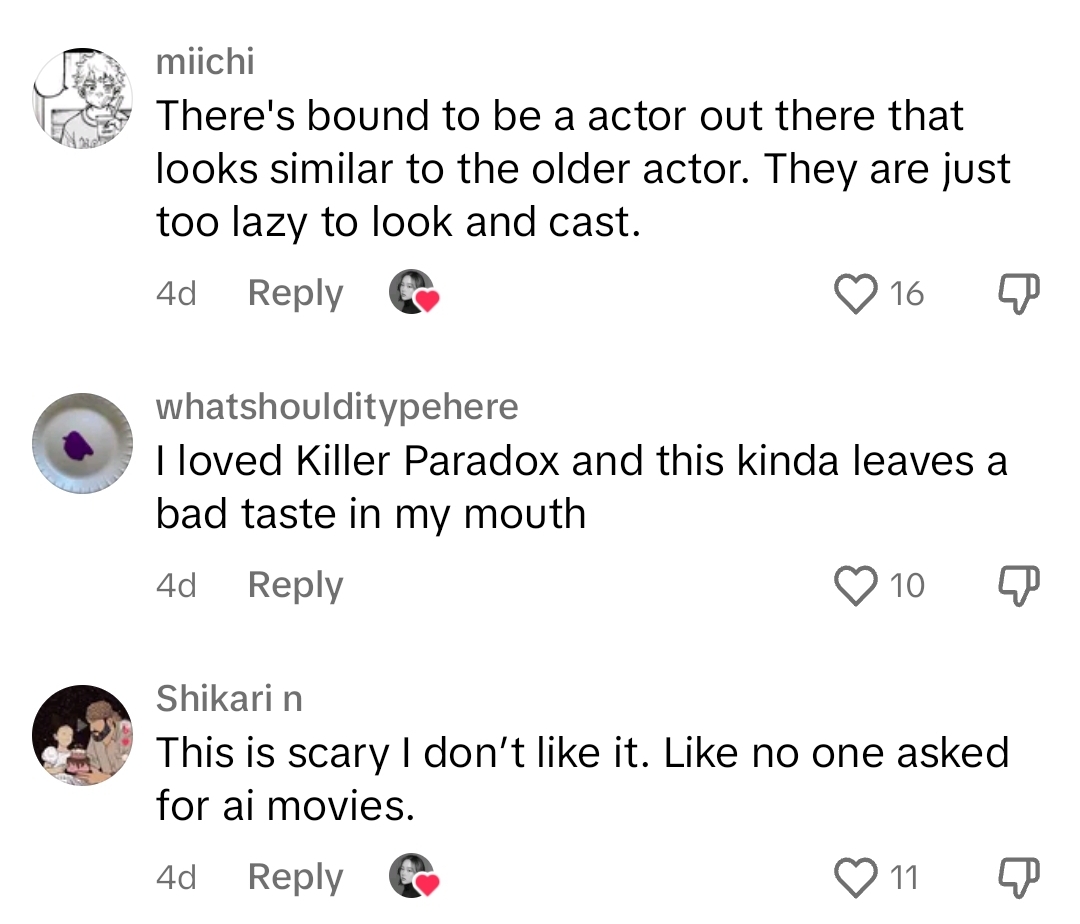Reply to miichi's comment
This screenshot has width=1080, height=924.
[294, 293]
